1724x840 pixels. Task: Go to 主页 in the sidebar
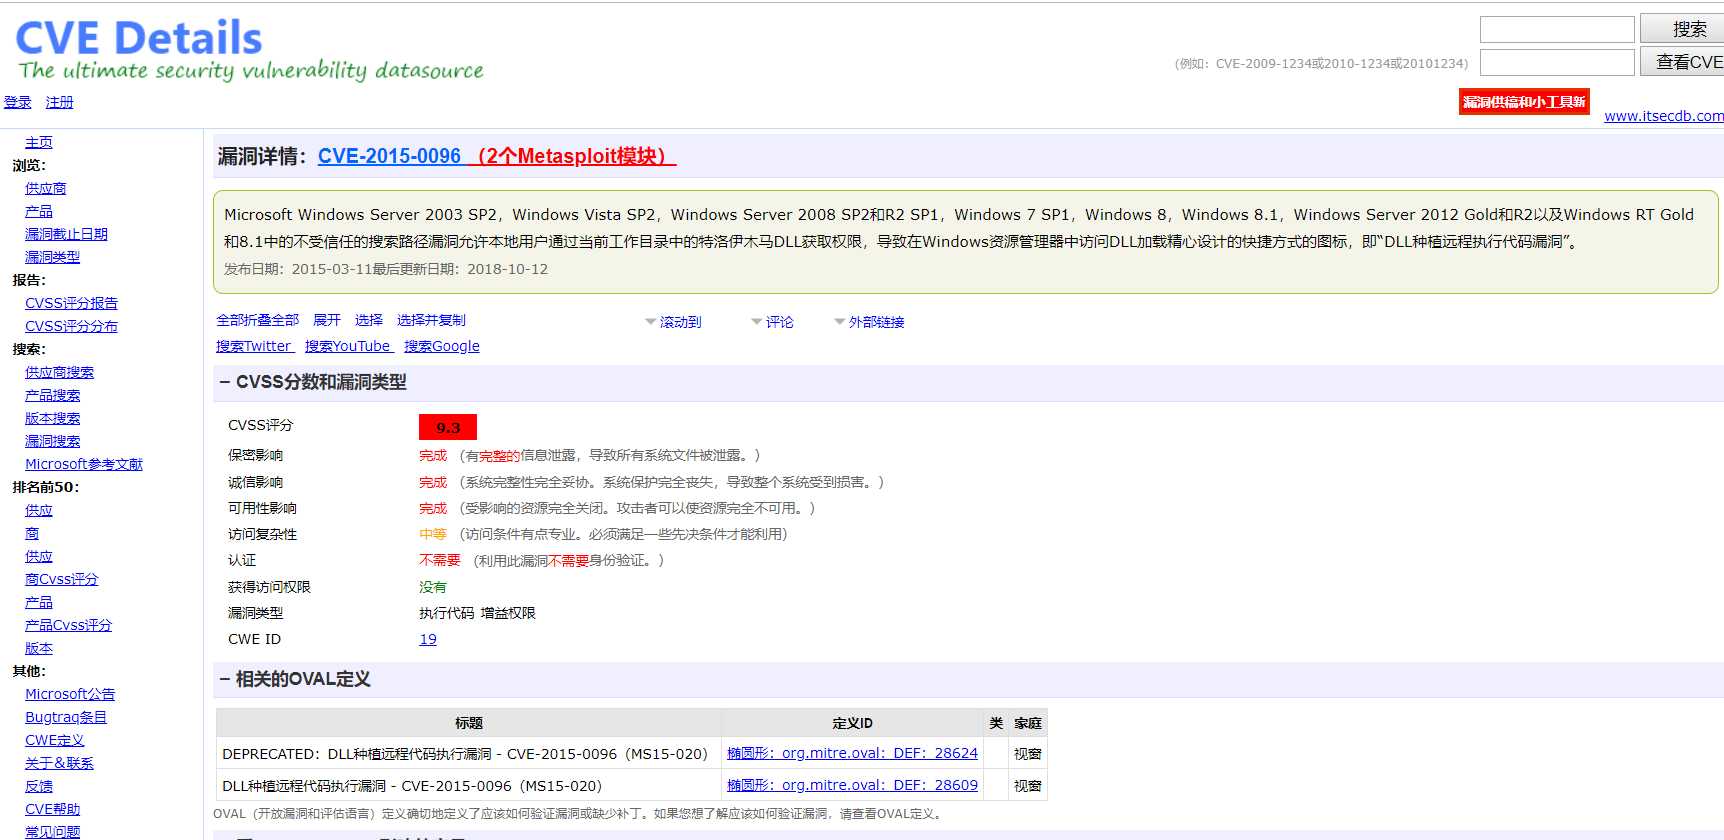39,142
